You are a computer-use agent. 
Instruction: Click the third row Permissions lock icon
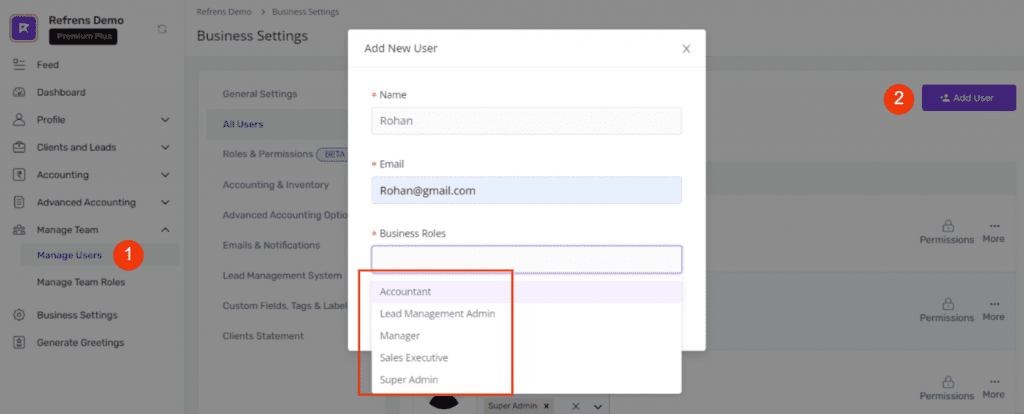coord(947,383)
